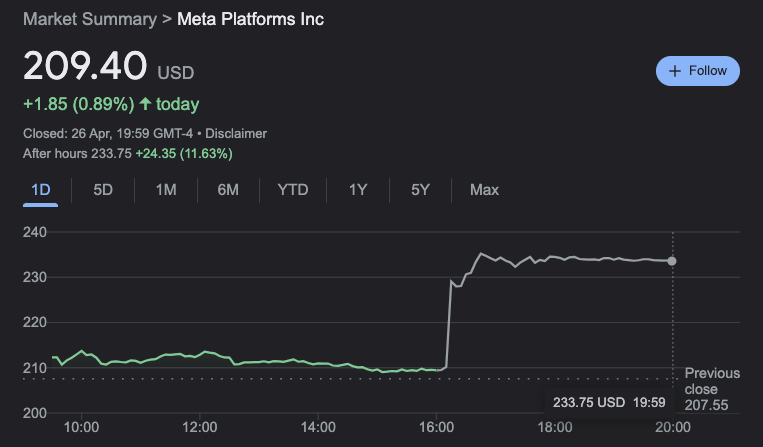
Task: Show the 6M chart range
Action: [228, 190]
